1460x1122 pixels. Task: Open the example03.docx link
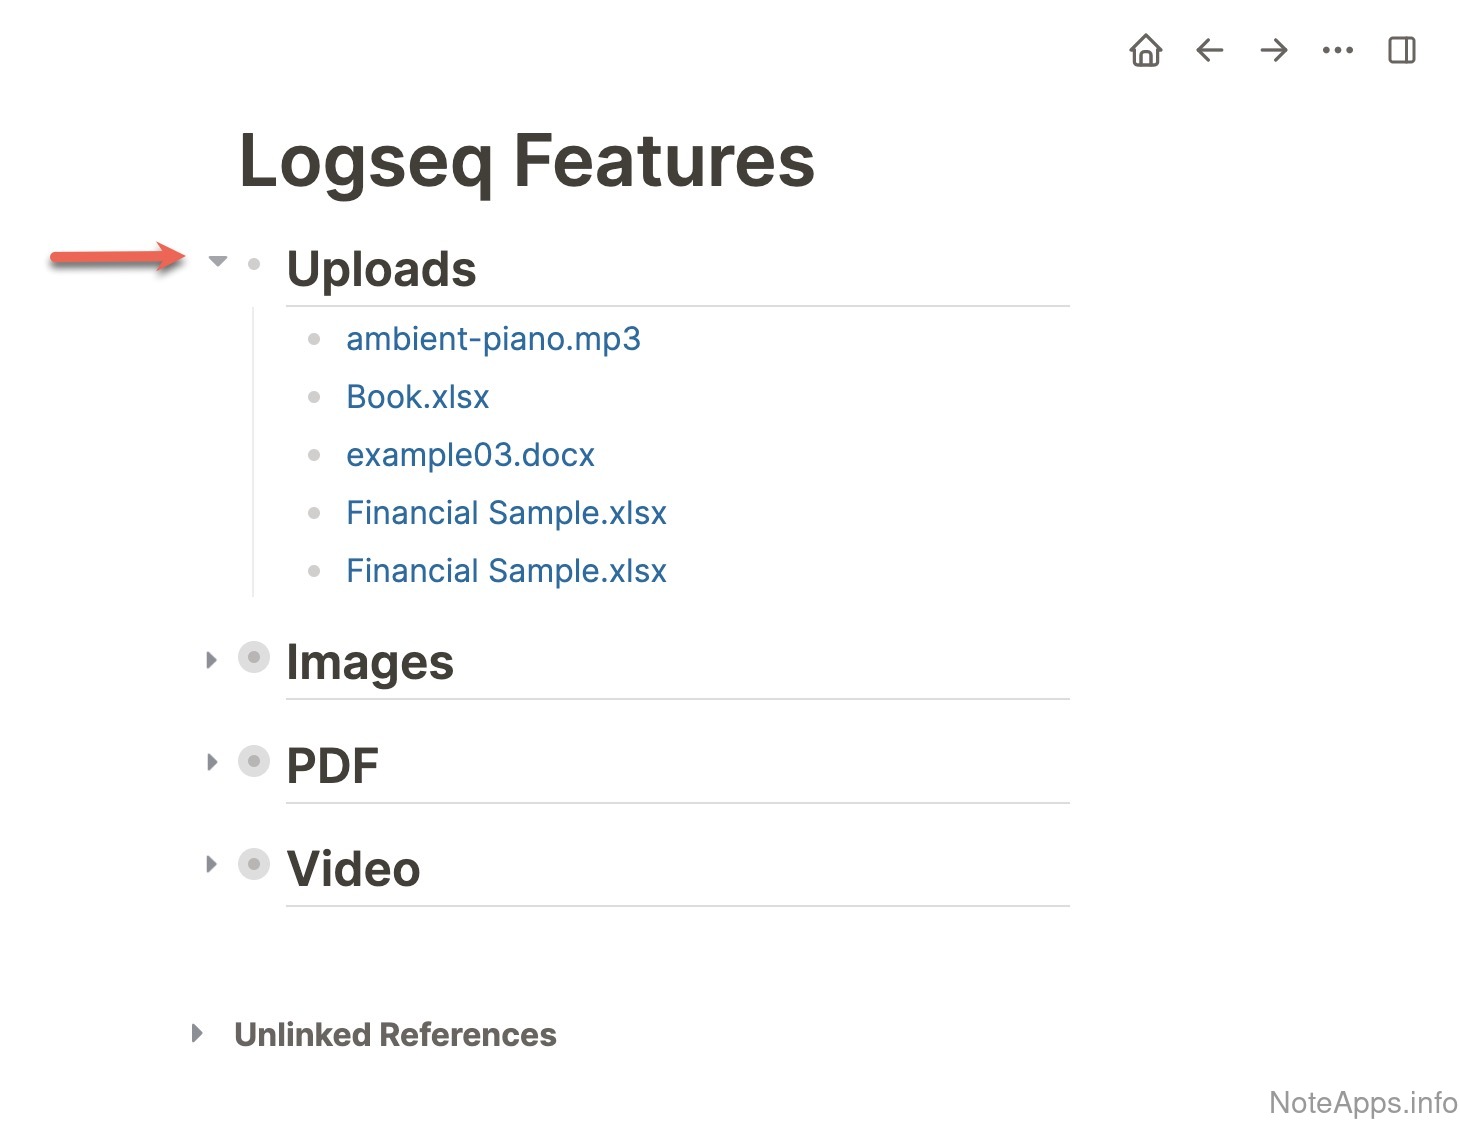(470, 455)
